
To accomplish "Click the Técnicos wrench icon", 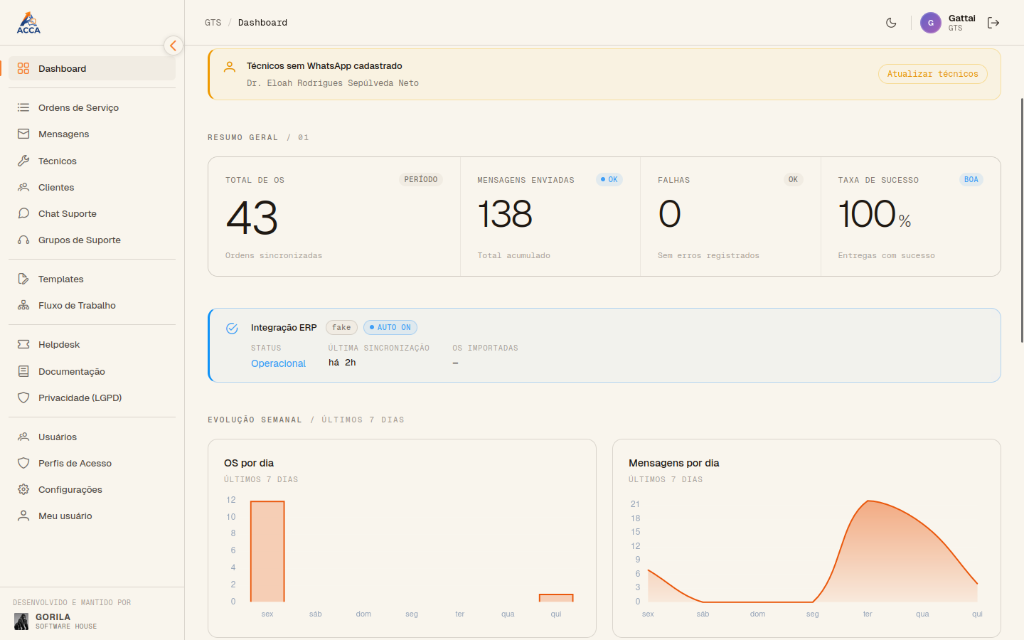I will (x=24, y=161).
